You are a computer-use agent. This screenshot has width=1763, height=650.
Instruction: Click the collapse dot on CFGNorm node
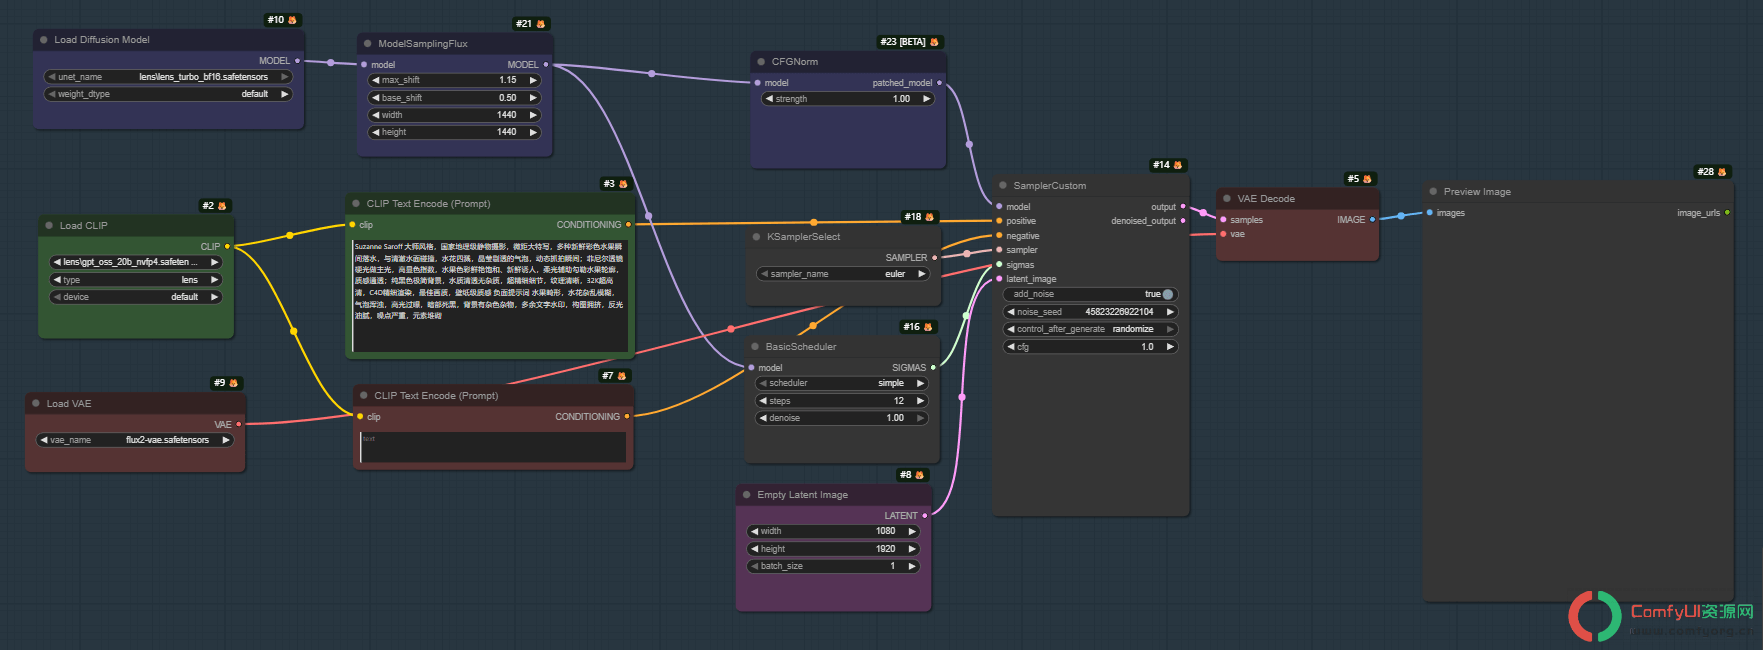click(x=761, y=62)
